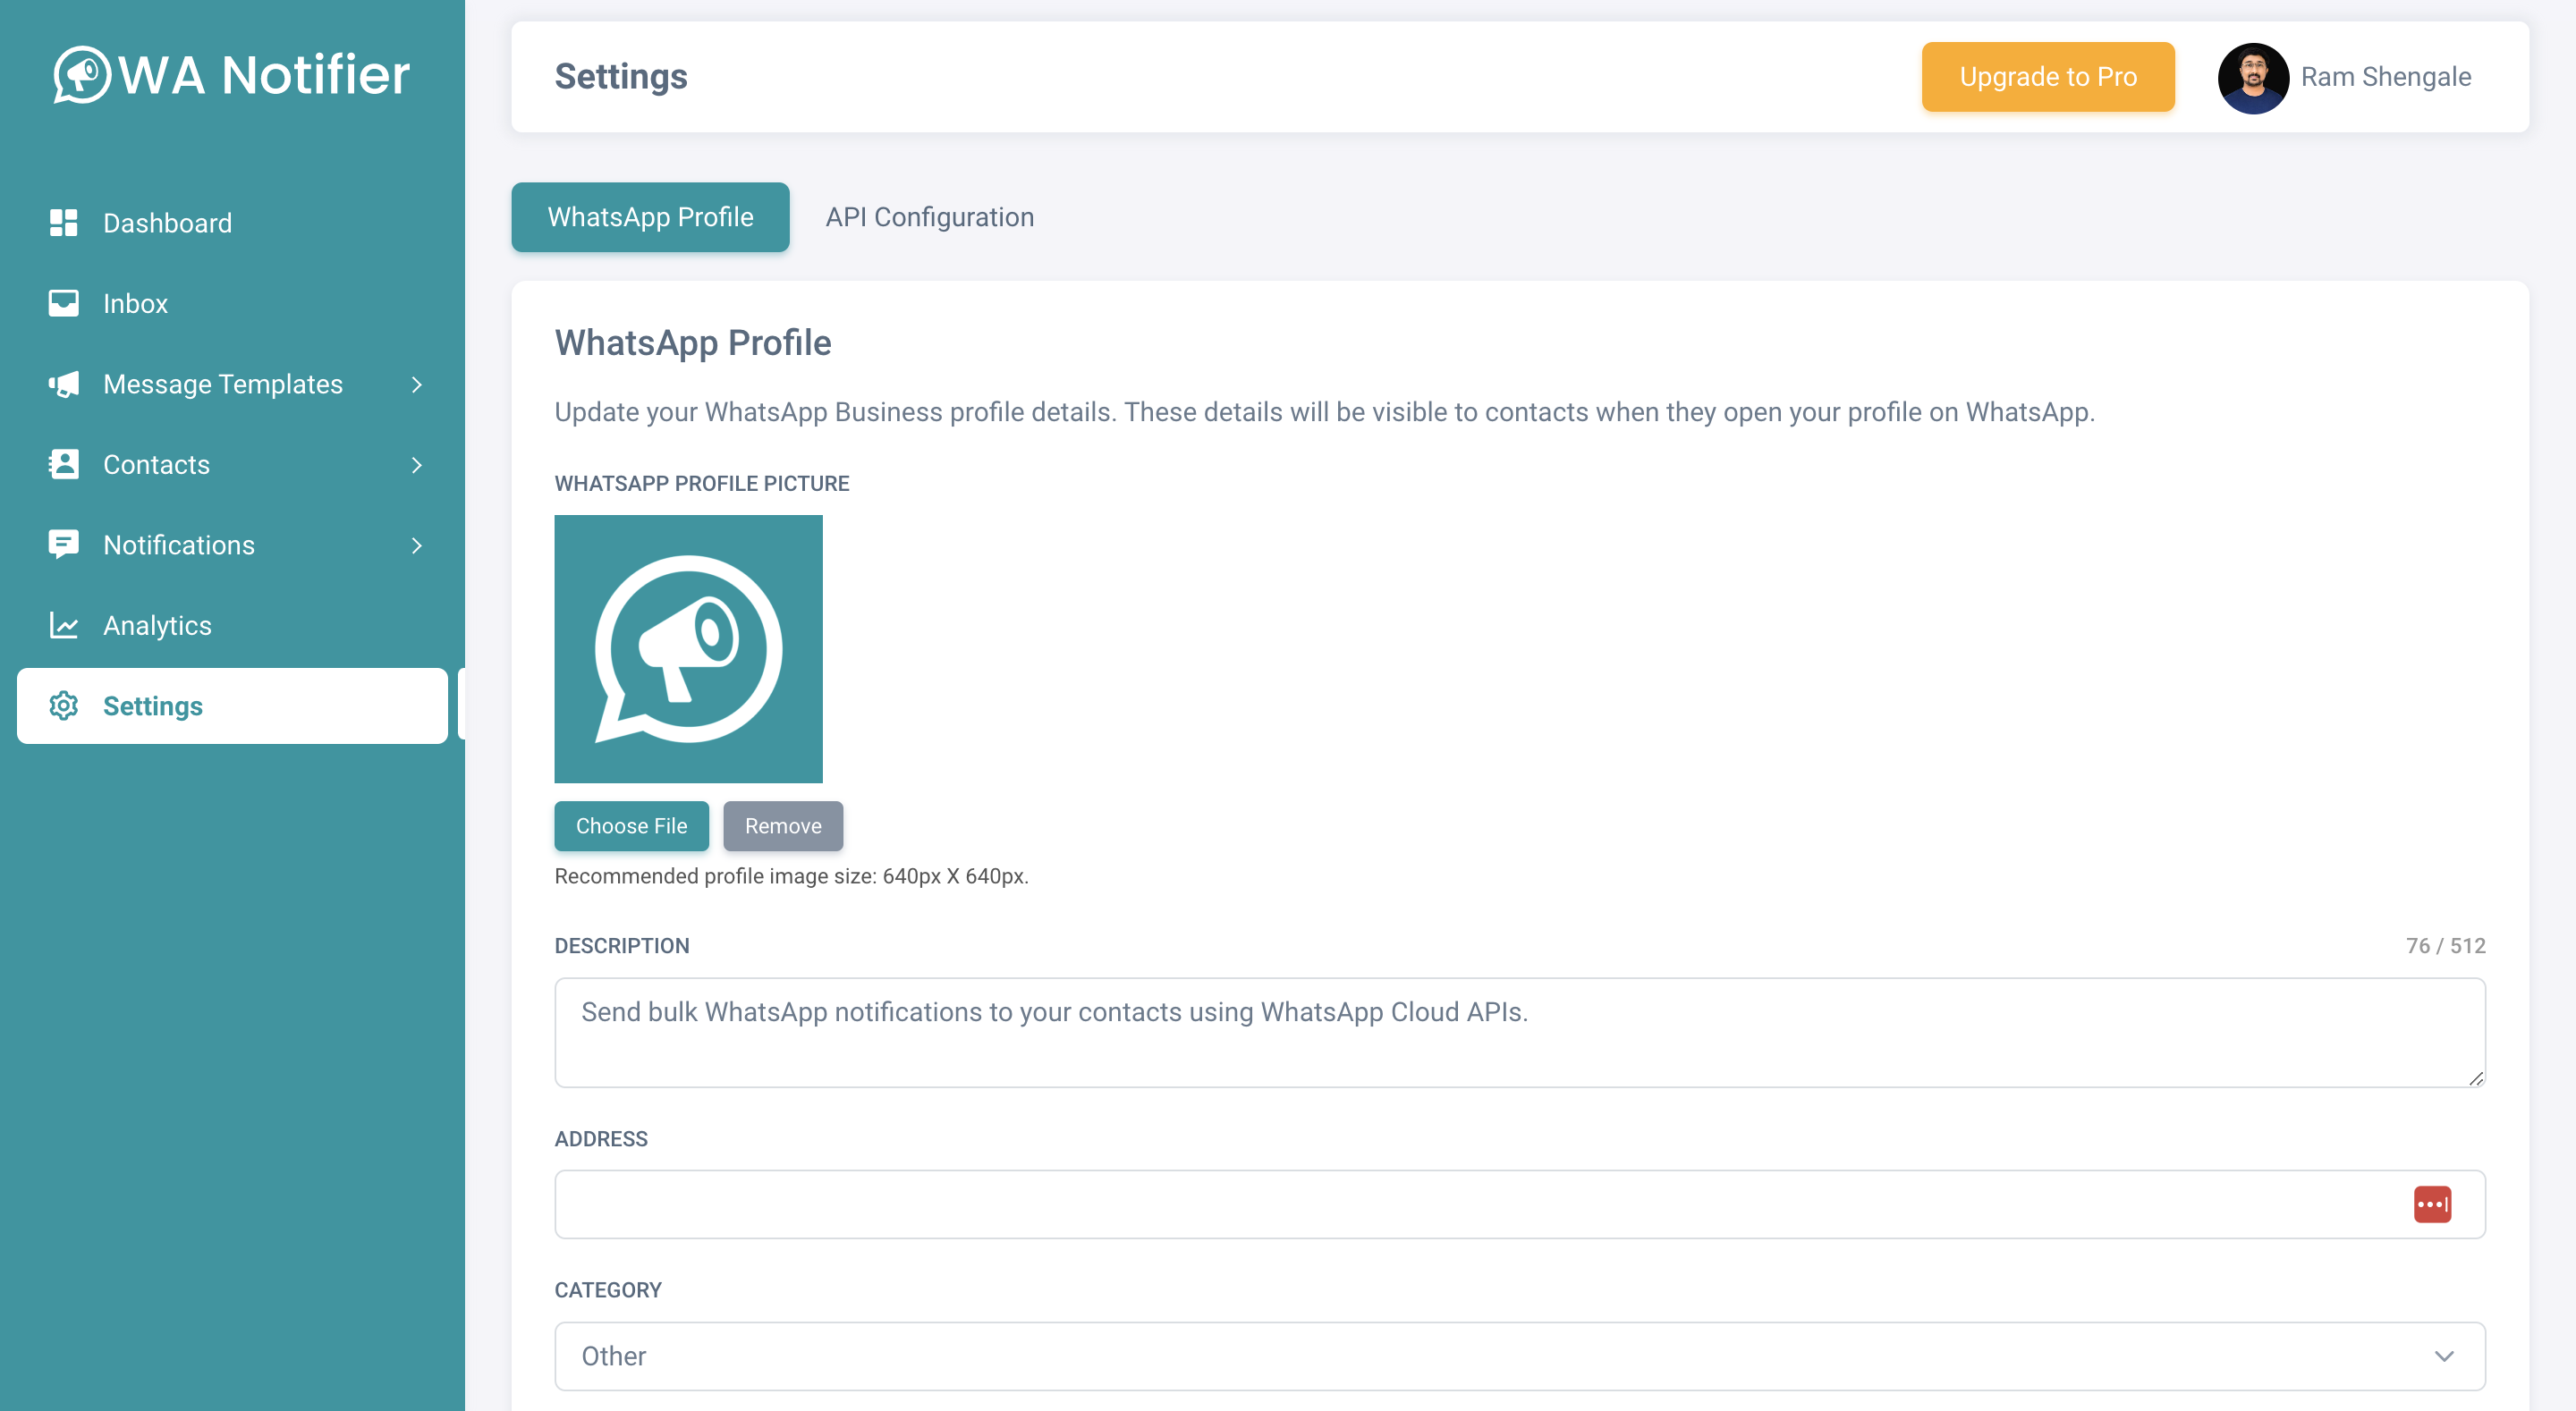Click the '76 / 512' character counter
This screenshot has width=2576, height=1411.
(x=2445, y=946)
